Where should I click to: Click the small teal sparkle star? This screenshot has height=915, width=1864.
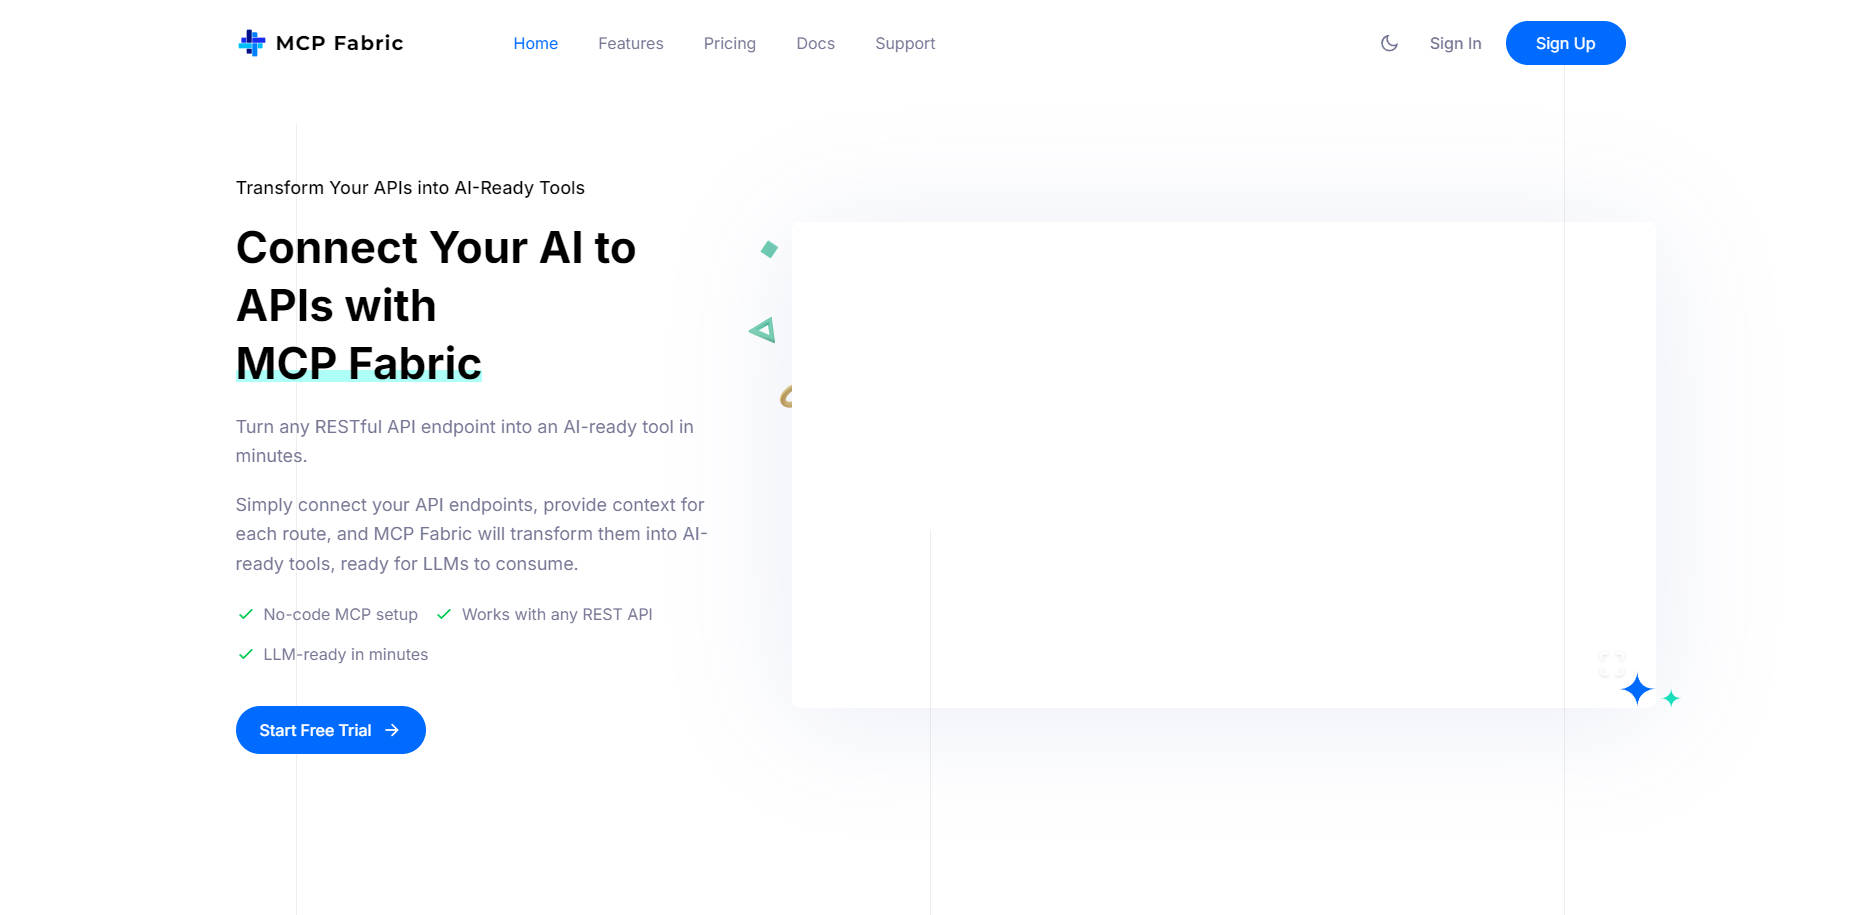(1671, 698)
